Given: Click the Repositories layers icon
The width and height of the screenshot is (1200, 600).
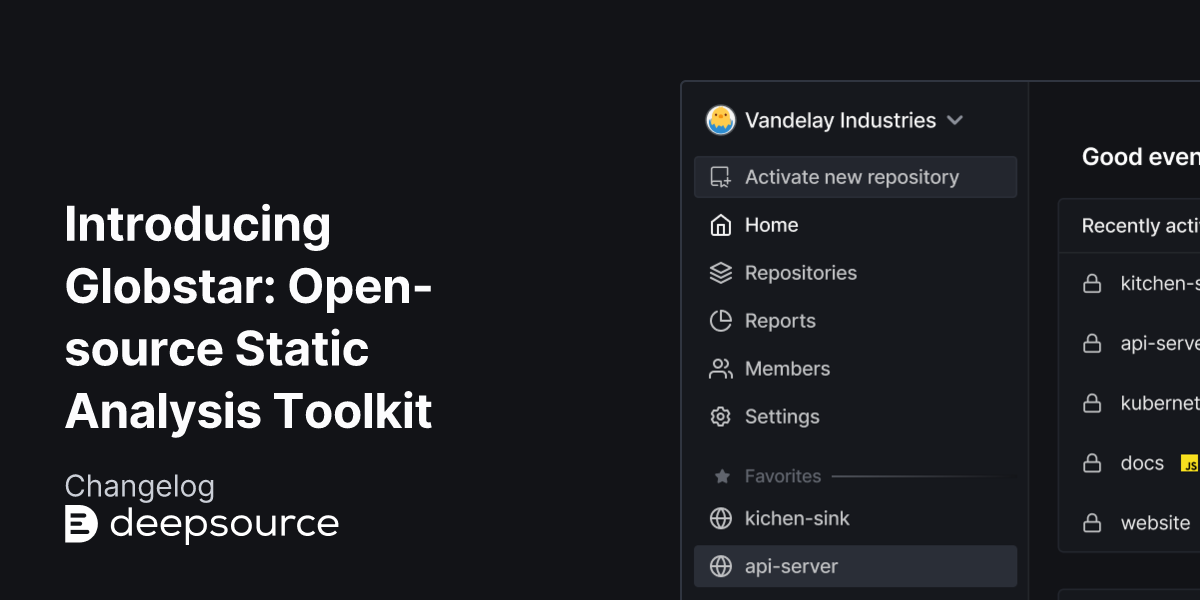Looking at the screenshot, I should click(x=719, y=273).
